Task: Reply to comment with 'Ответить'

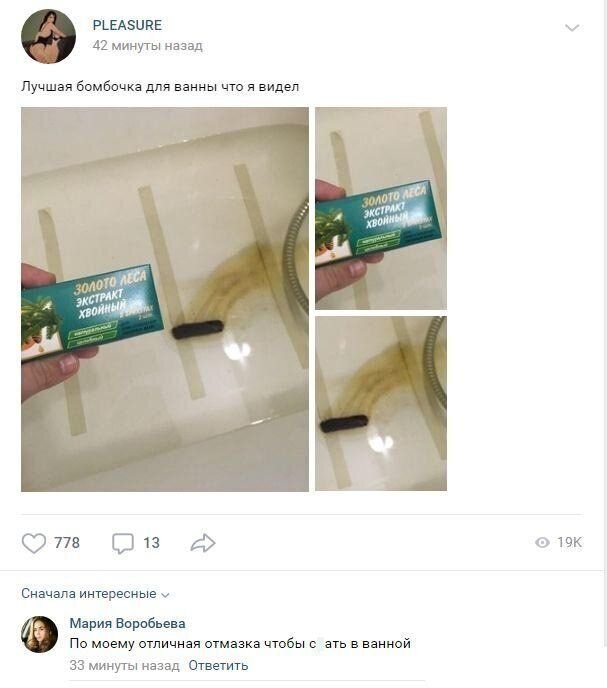Action: 218,665
